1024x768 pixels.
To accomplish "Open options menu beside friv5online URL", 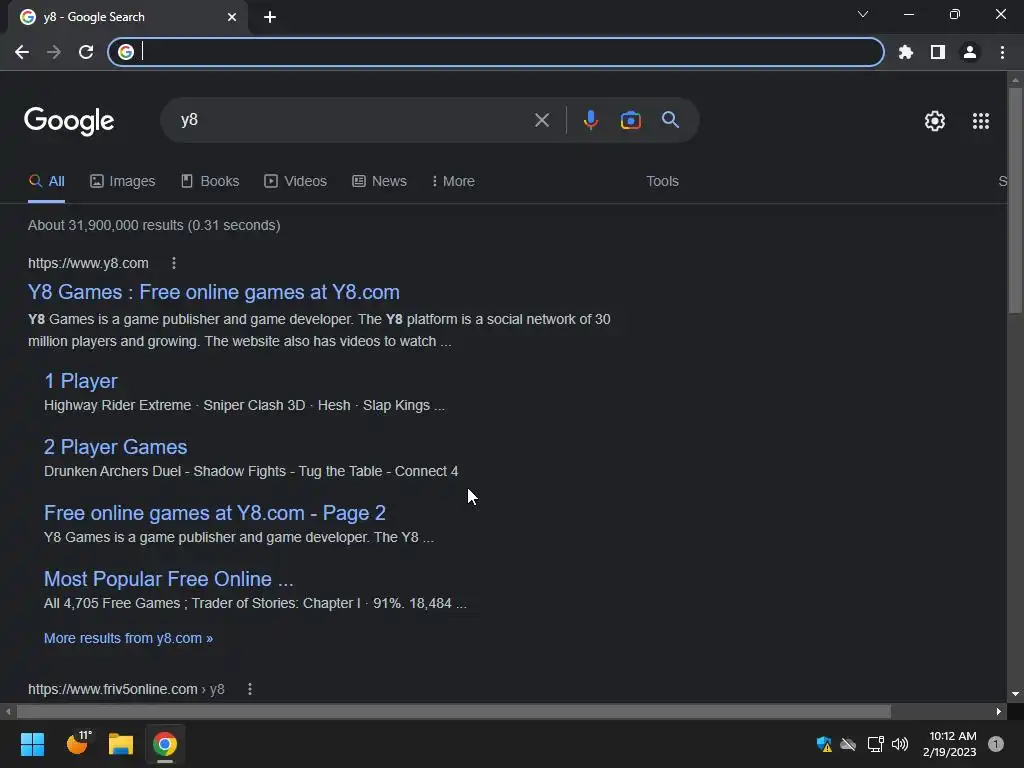I will pos(249,689).
